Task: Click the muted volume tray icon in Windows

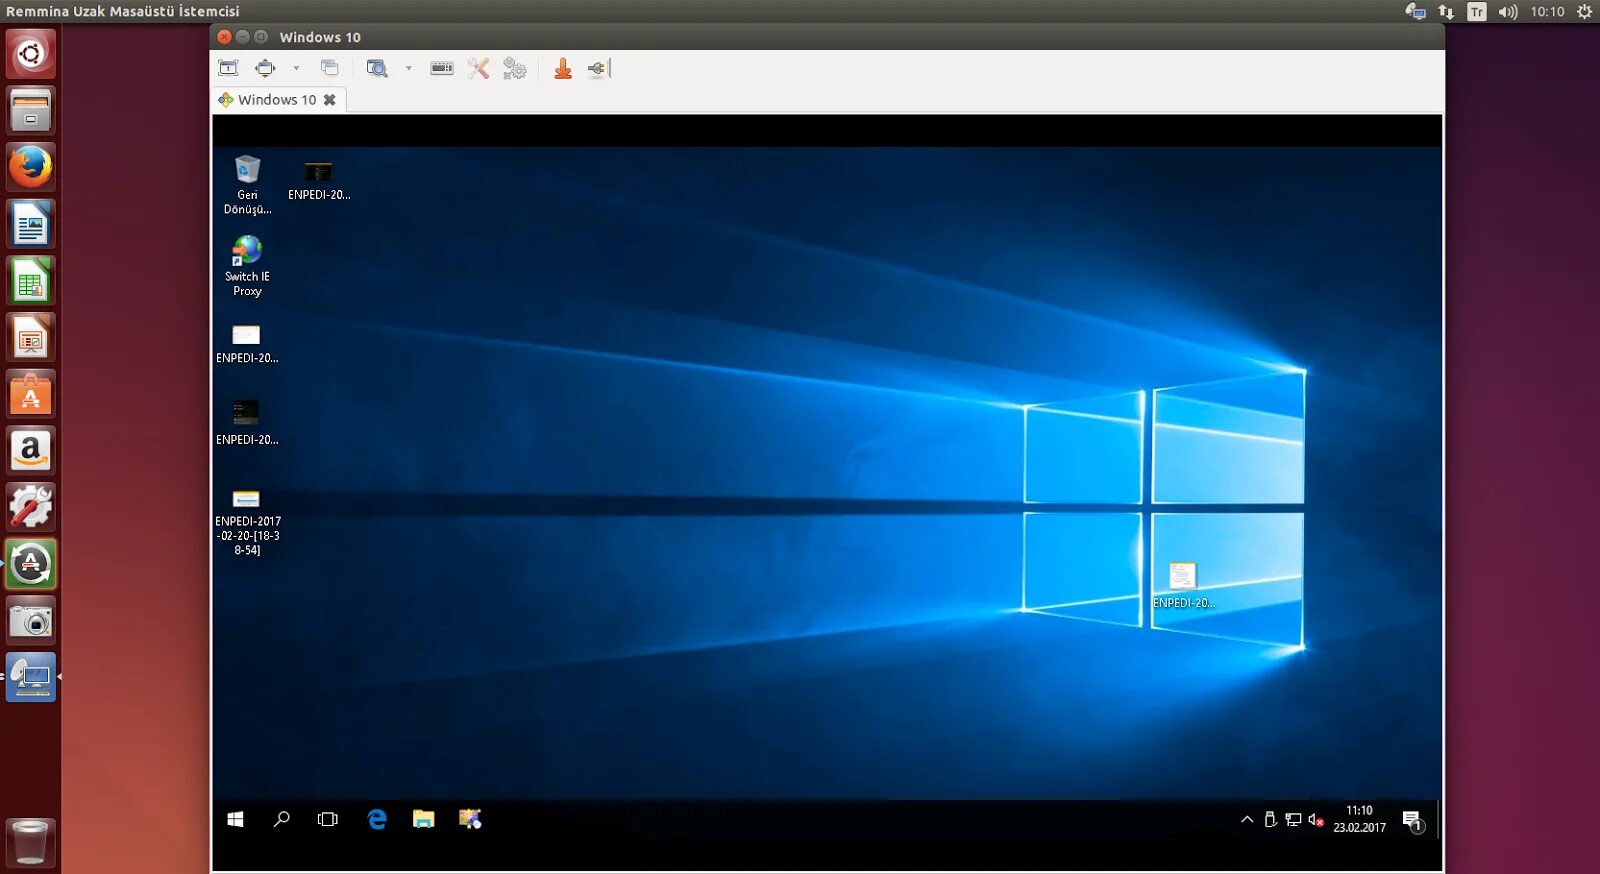Action: coord(1316,819)
